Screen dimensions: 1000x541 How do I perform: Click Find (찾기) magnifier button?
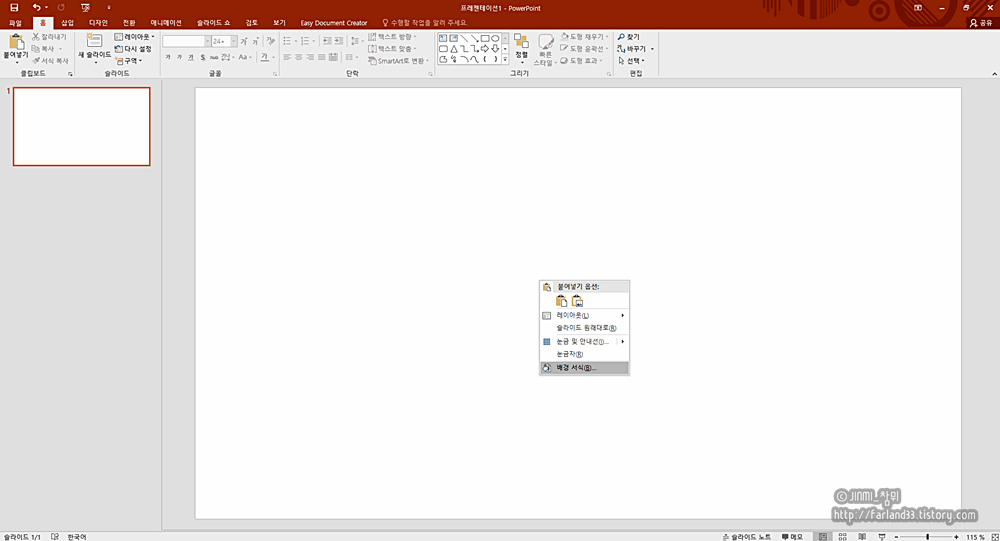(628, 37)
